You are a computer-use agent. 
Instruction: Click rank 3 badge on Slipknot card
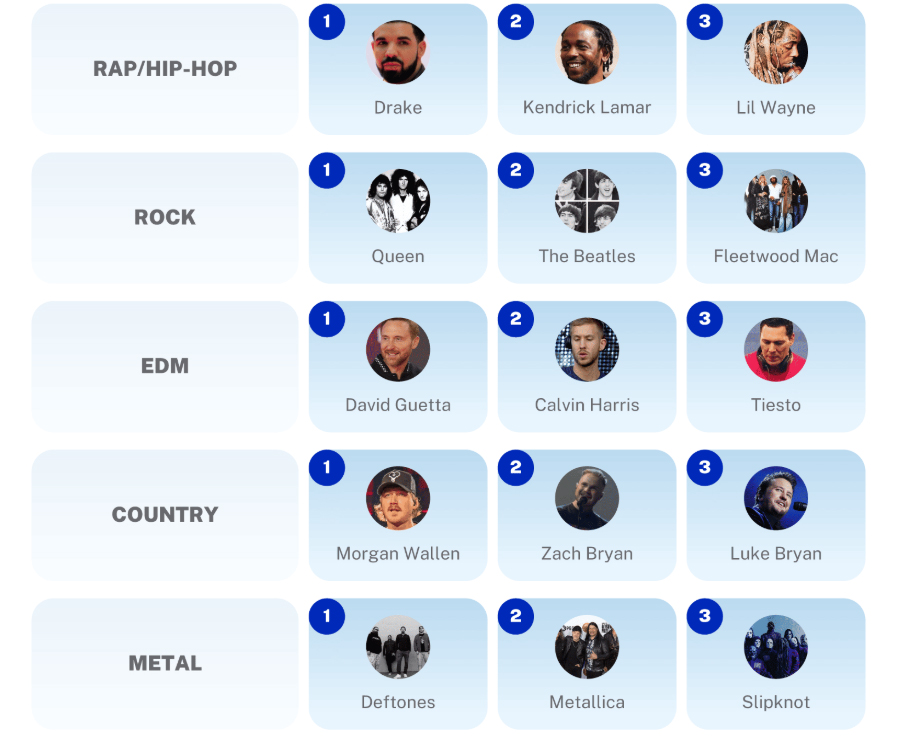(705, 616)
